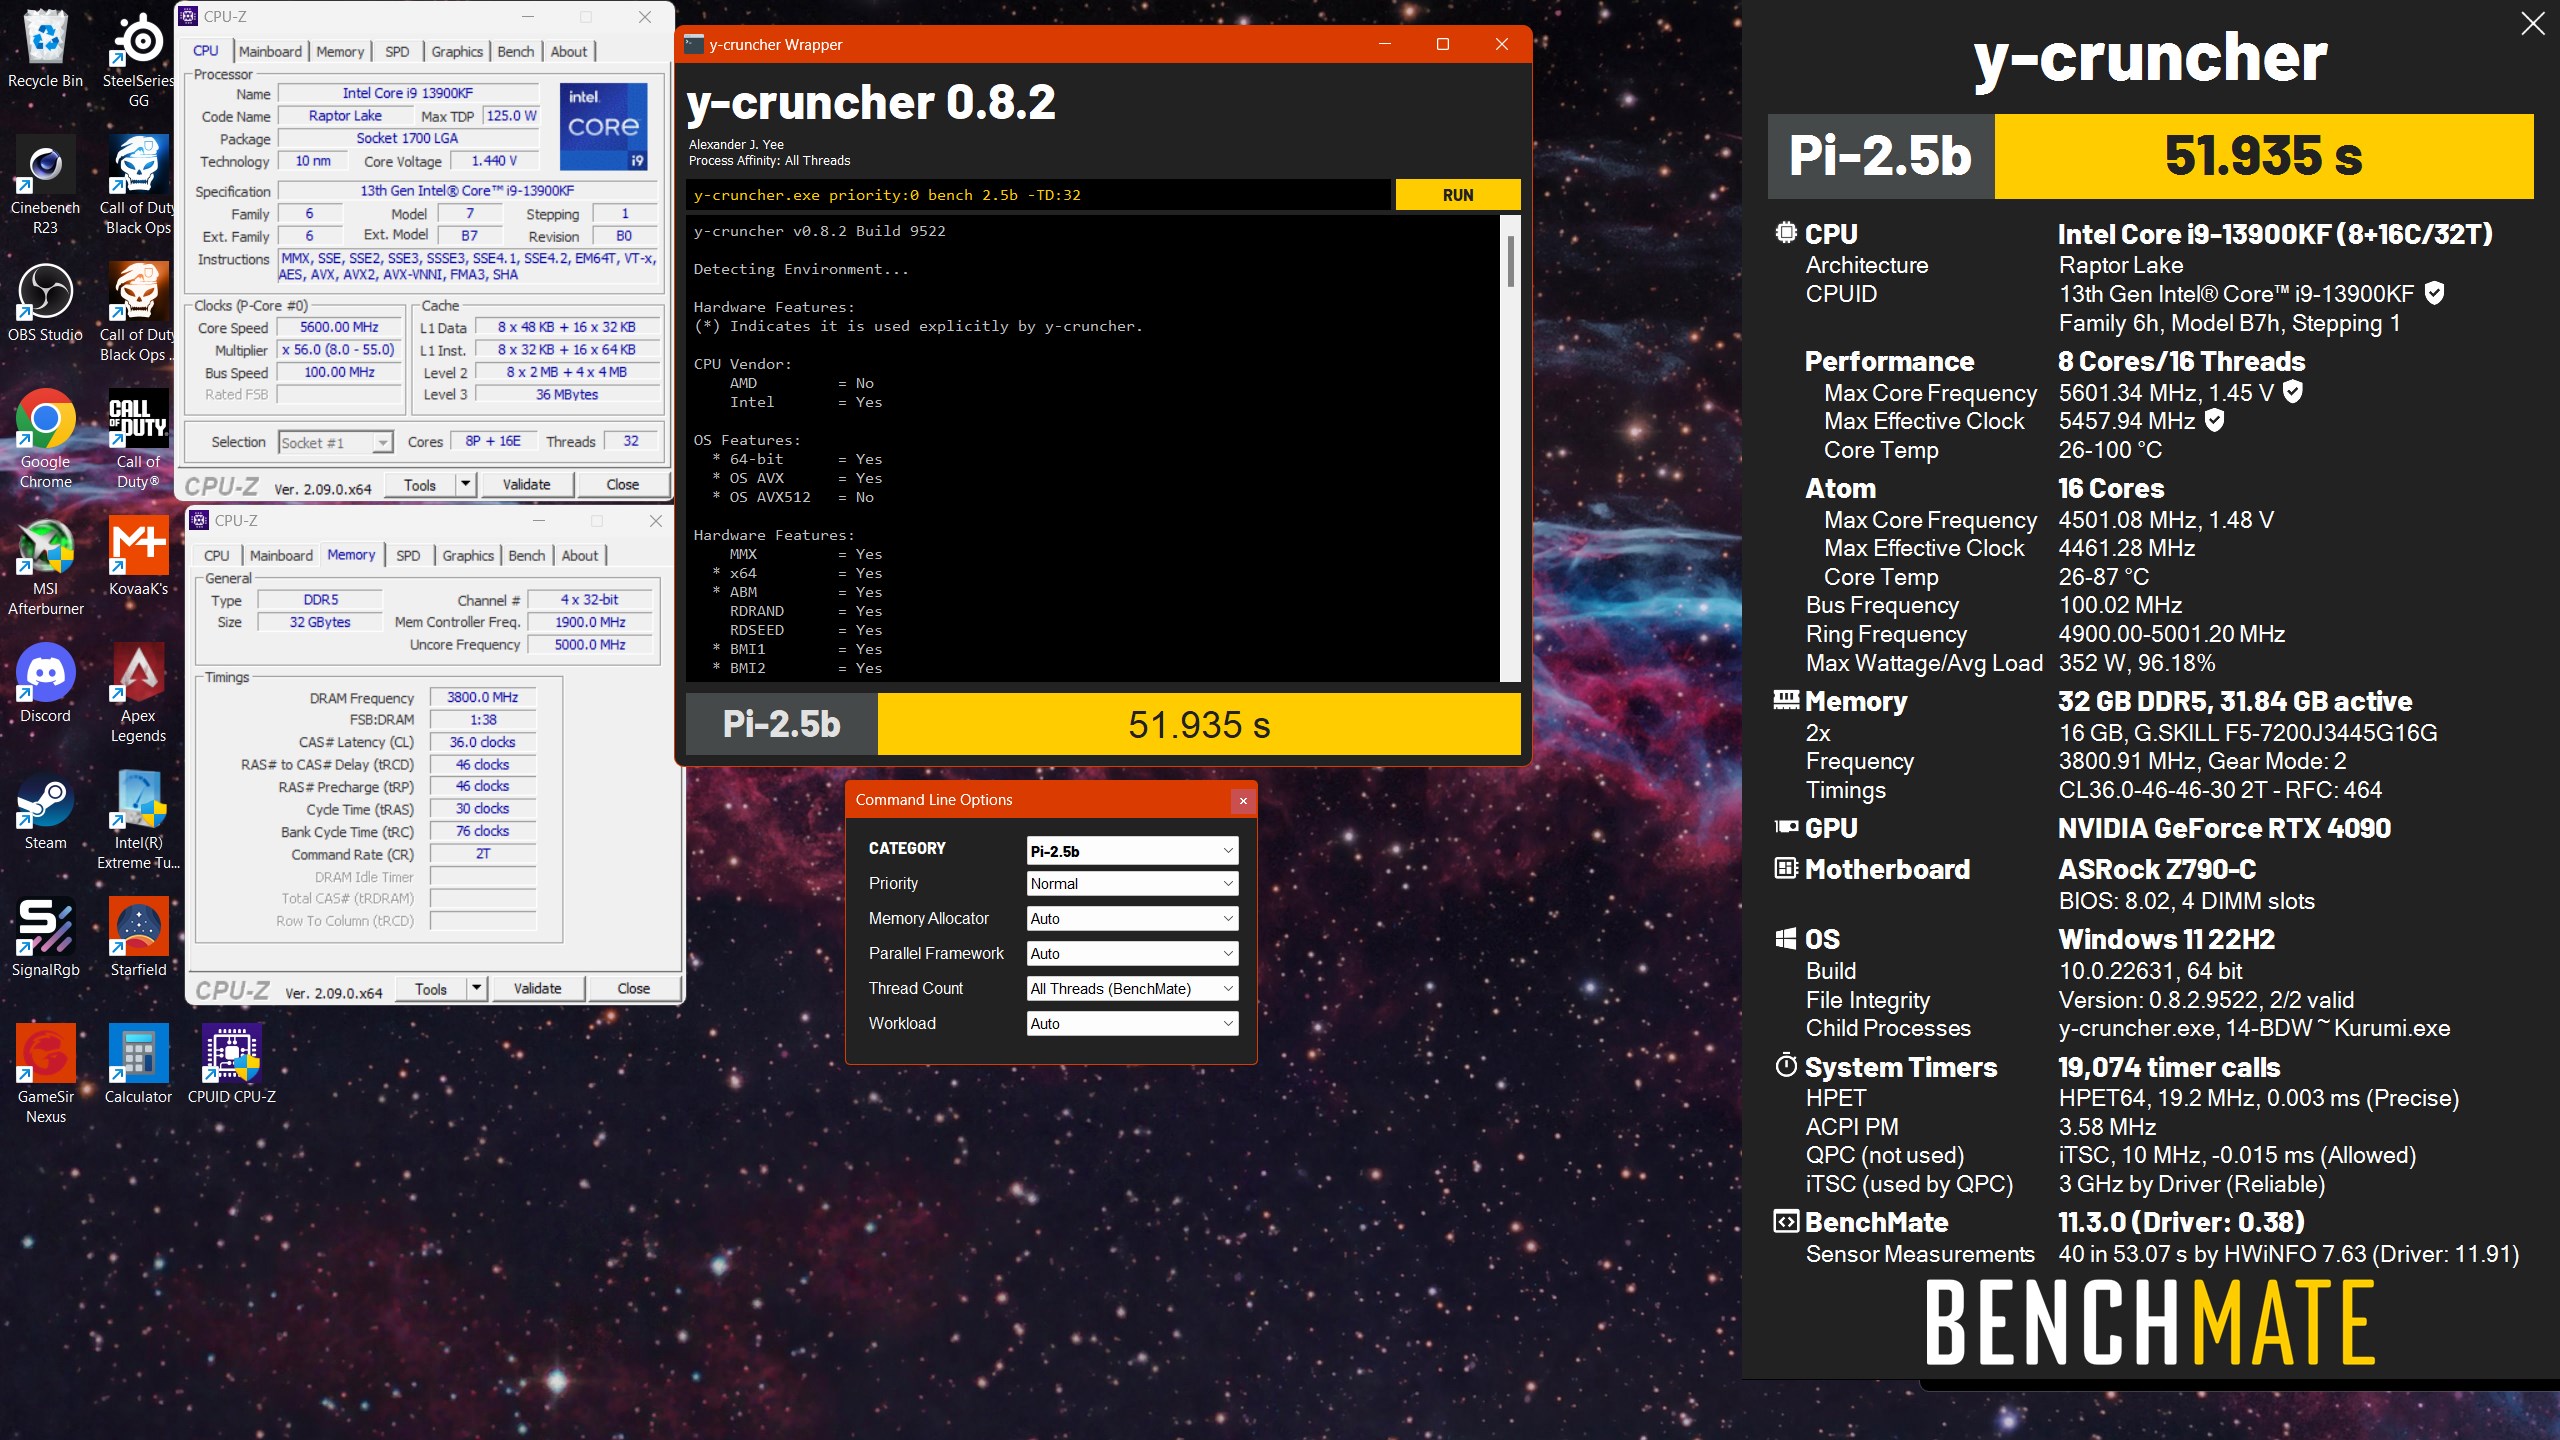Click the y-cruncher console scrollbar thumb

[1510, 260]
